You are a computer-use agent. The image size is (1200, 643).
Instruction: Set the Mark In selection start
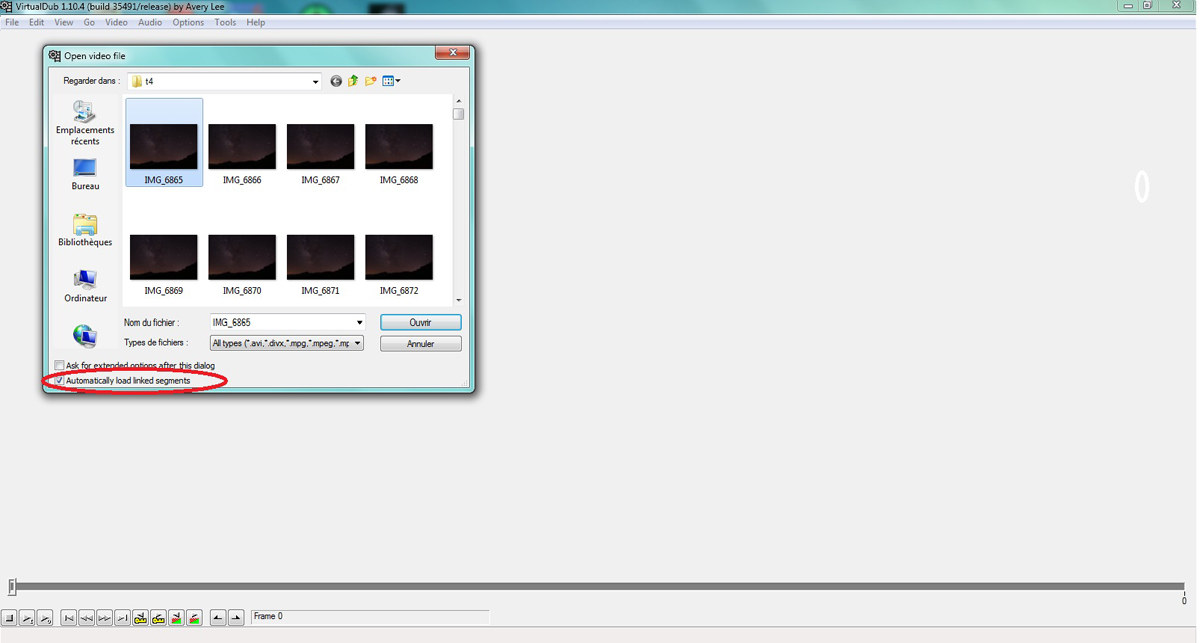218,618
